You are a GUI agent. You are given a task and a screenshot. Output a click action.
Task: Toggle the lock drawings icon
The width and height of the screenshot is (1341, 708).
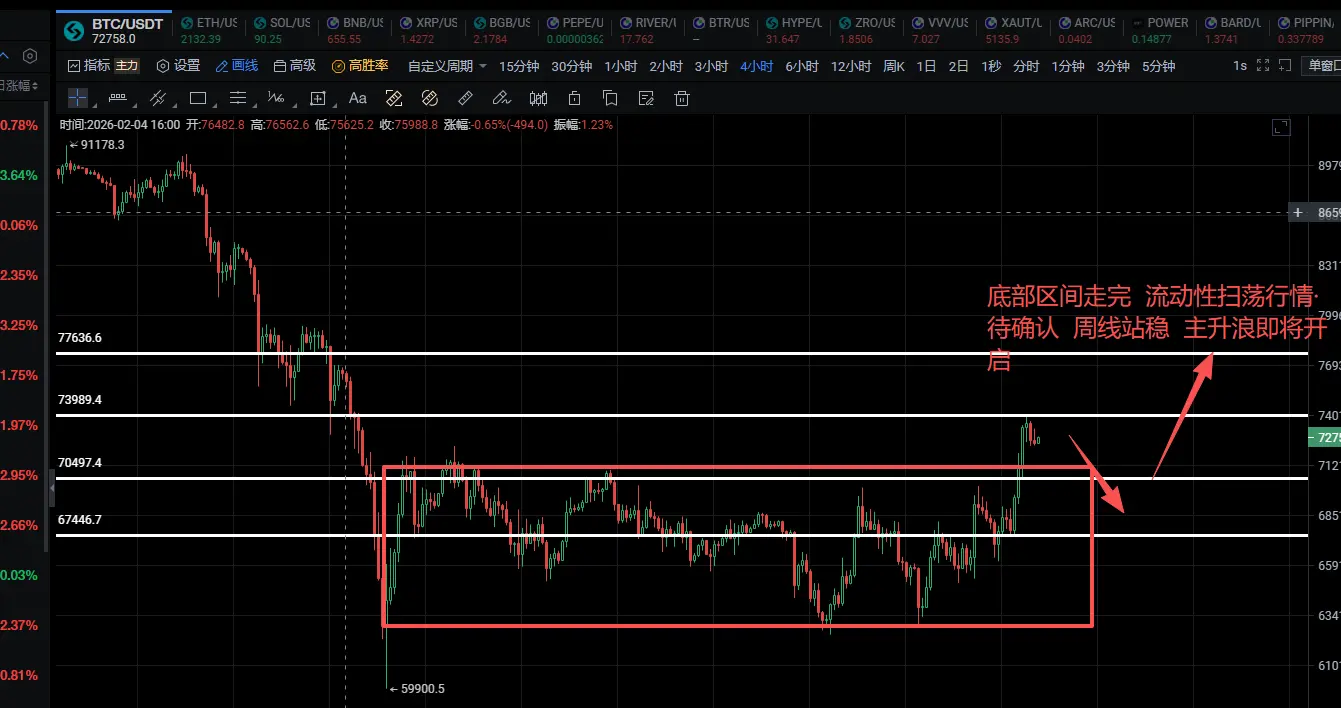point(574,98)
